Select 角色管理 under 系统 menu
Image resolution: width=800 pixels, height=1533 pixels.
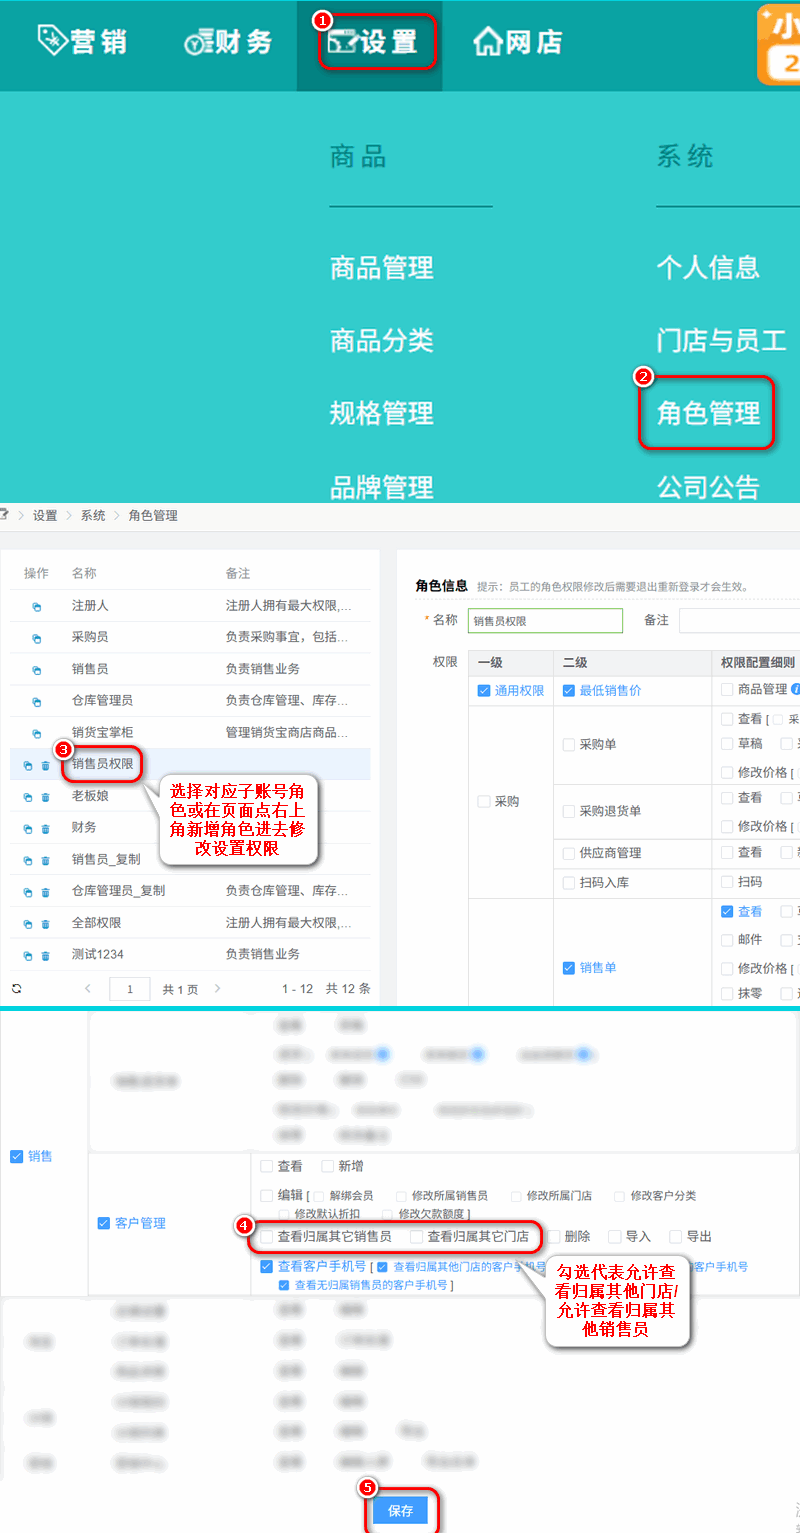pyautogui.click(x=707, y=413)
